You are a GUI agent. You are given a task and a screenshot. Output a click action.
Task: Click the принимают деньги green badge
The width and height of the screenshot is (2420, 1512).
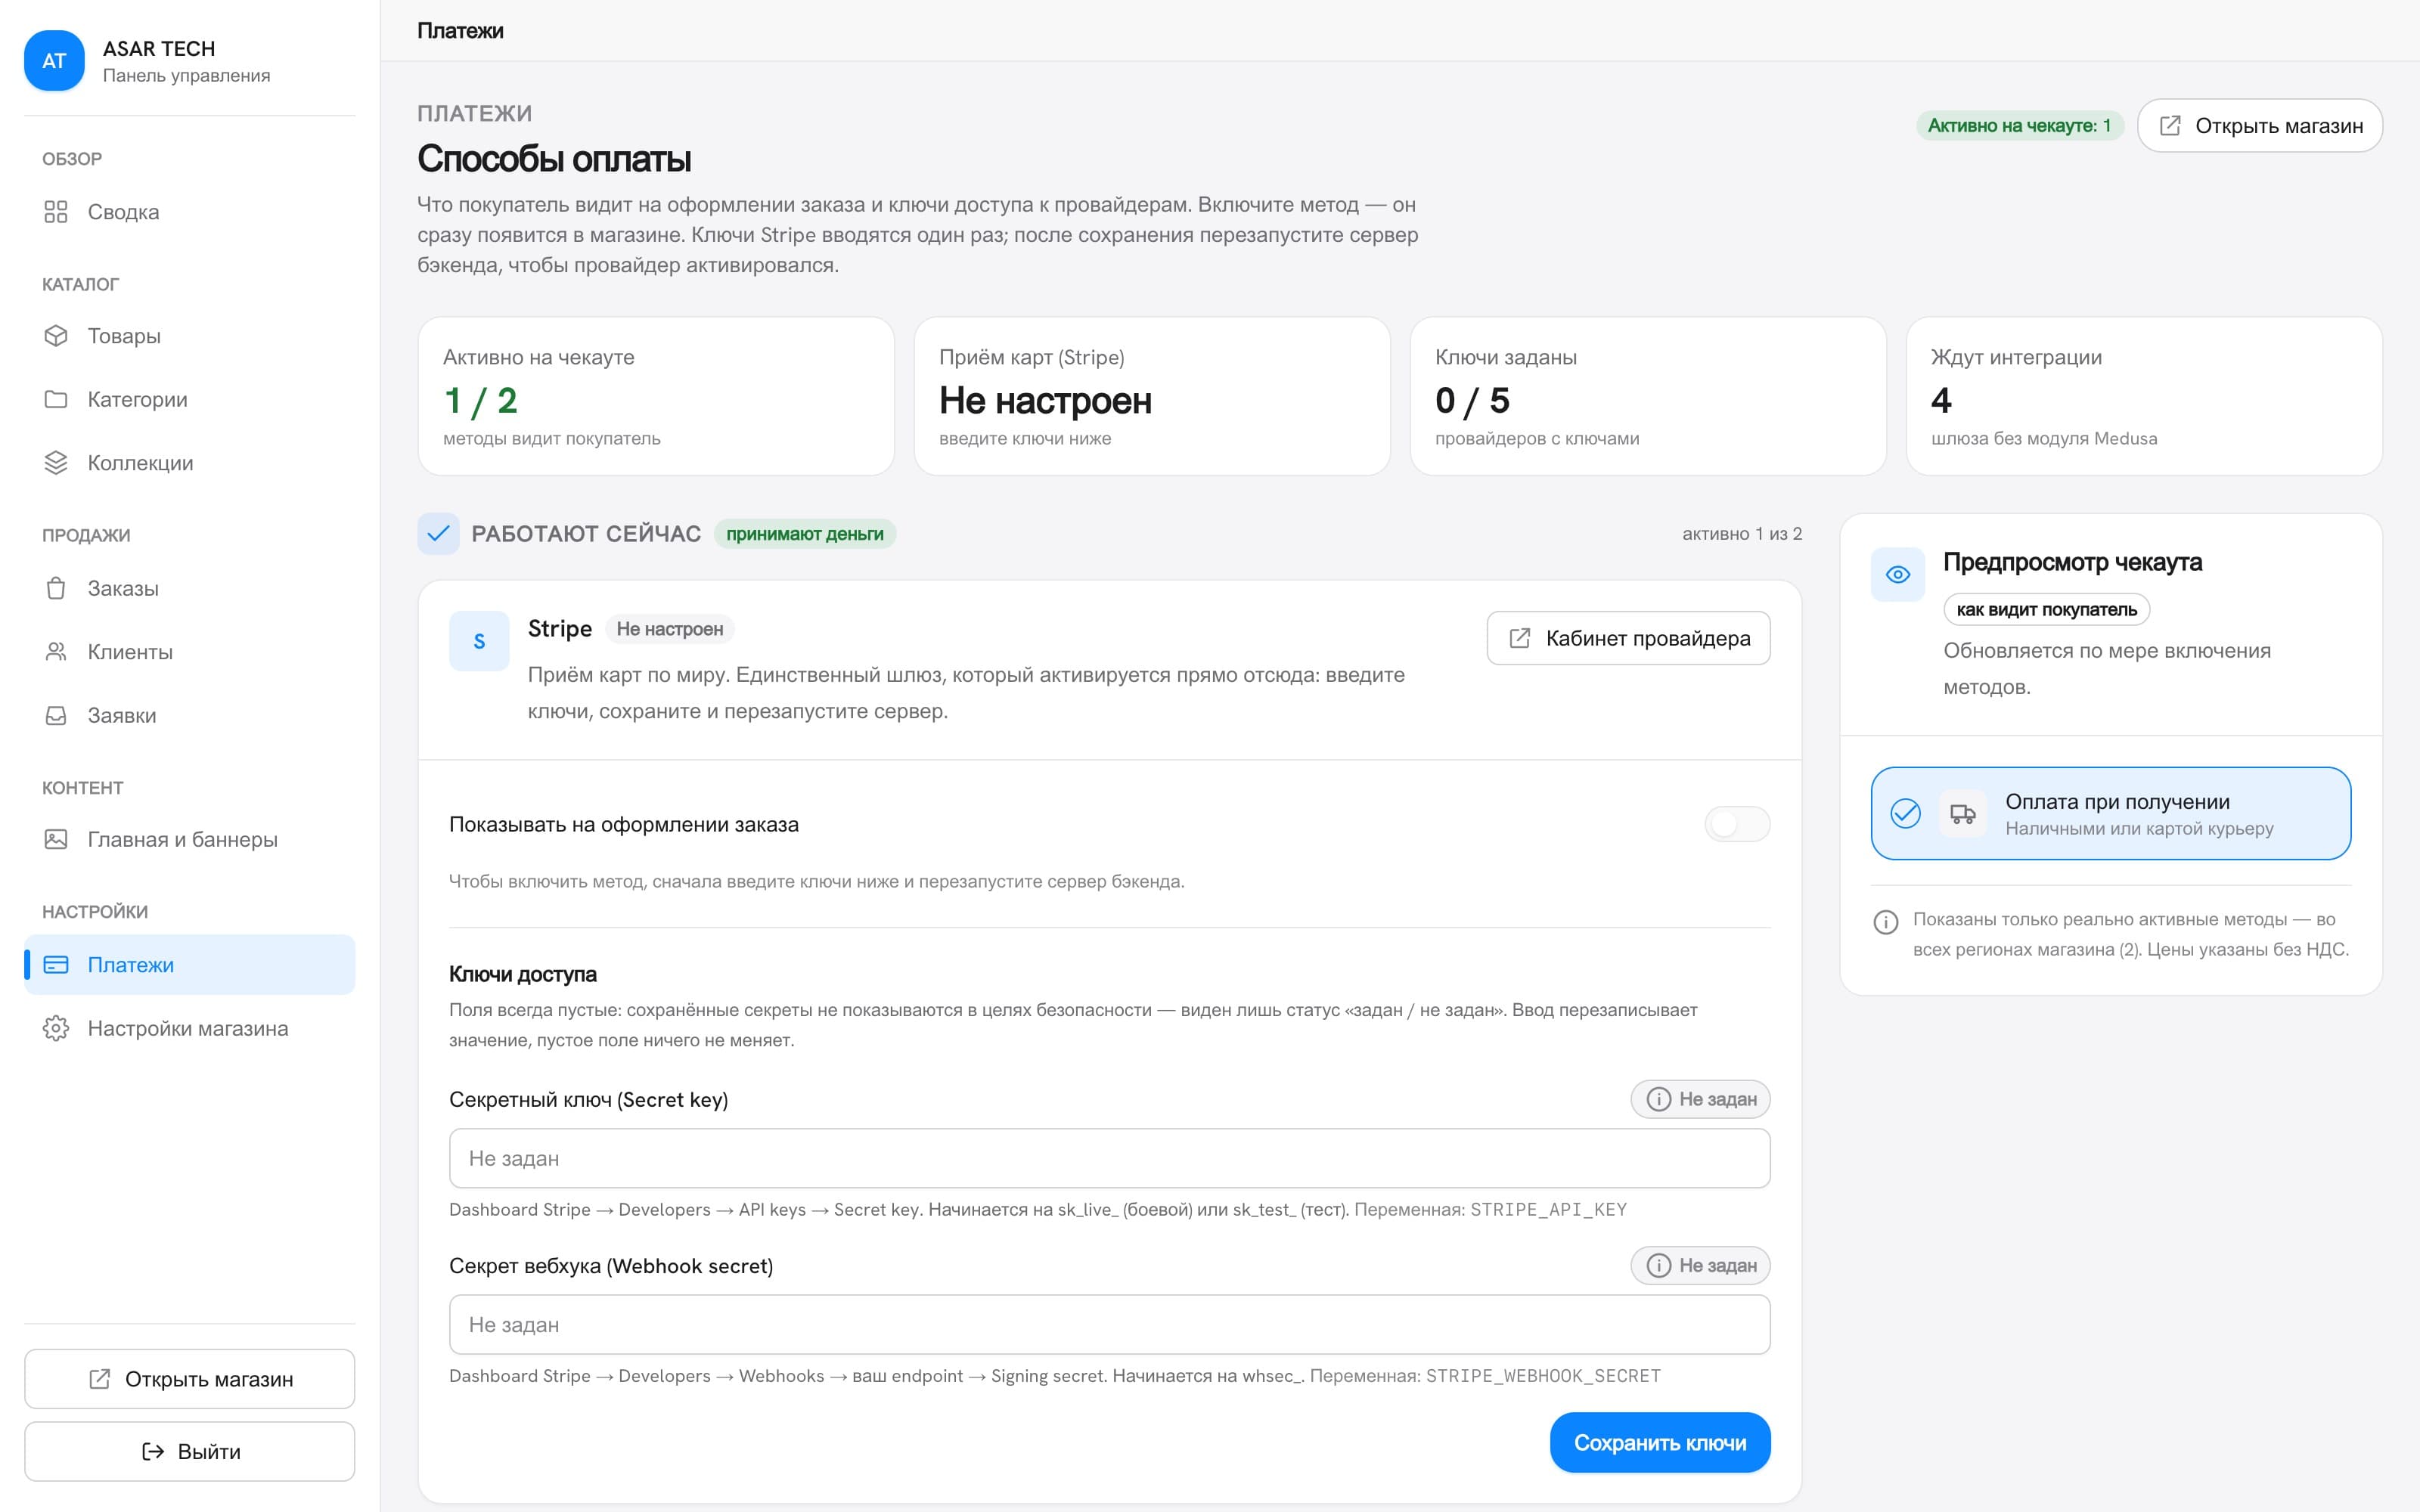805,534
